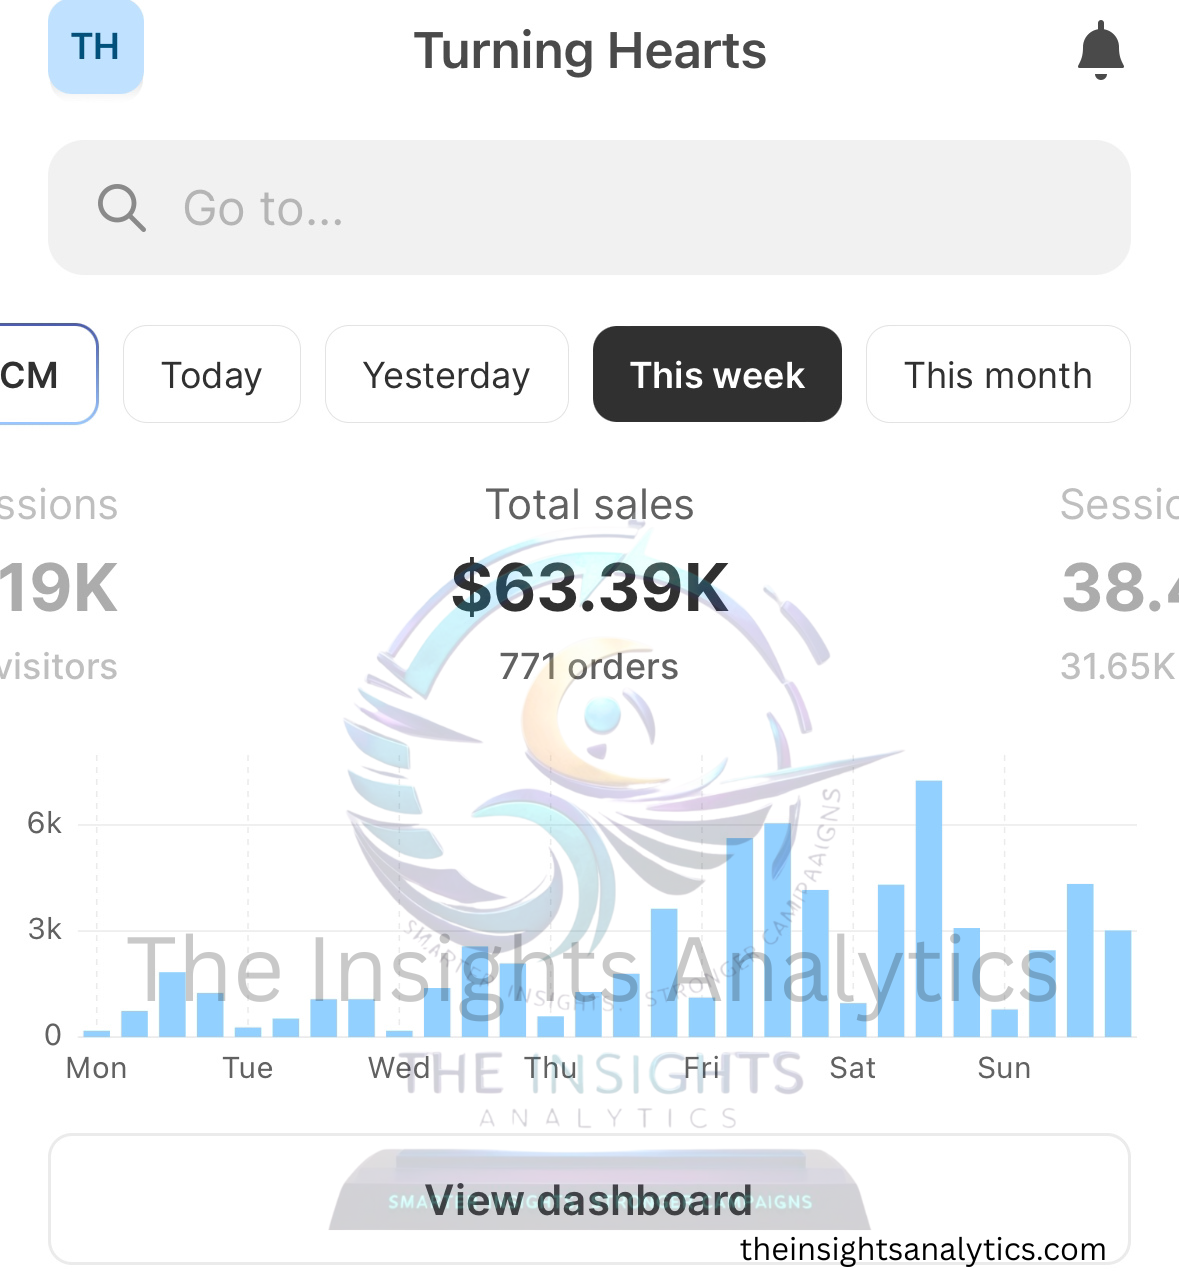Screen dimensions: 1179x1280
Task: Click the Sun label on chart axis
Action: 1004,1068
